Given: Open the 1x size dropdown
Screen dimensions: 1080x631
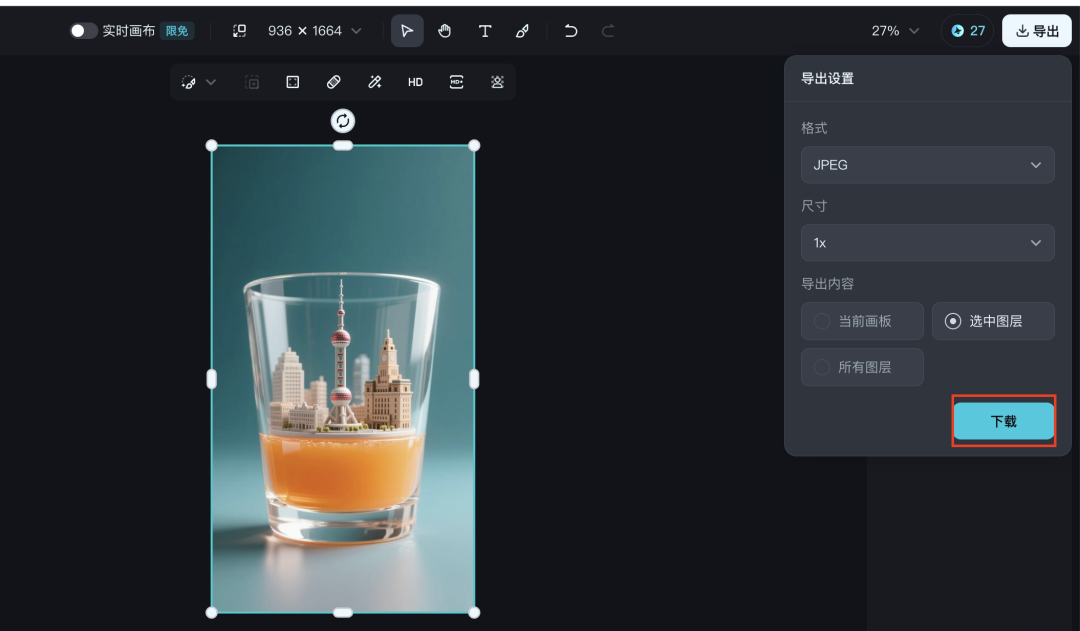Looking at the screenshot, I should coord(927,243).
